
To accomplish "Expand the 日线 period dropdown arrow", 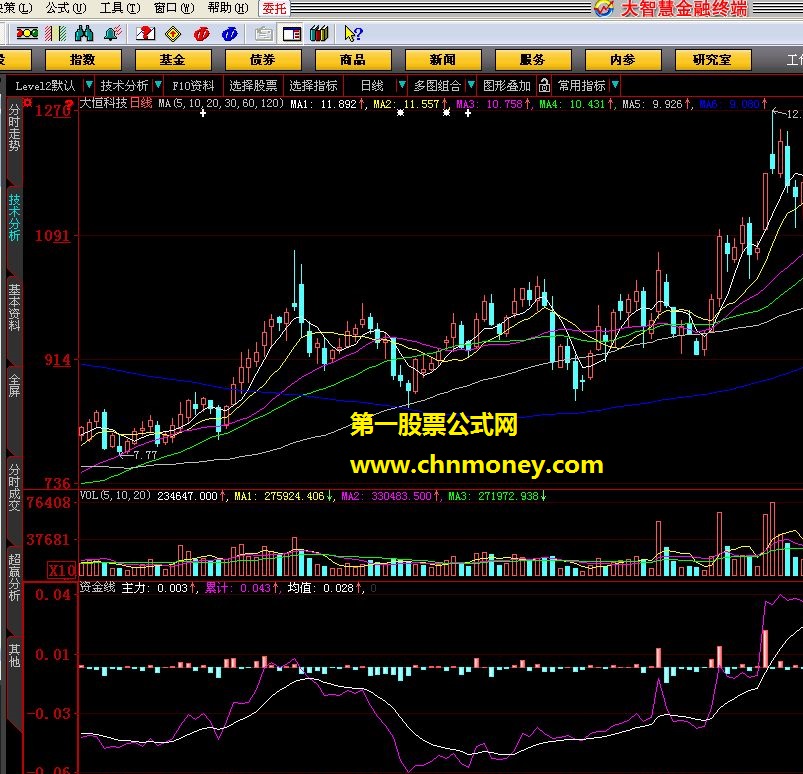I will 402,85.
